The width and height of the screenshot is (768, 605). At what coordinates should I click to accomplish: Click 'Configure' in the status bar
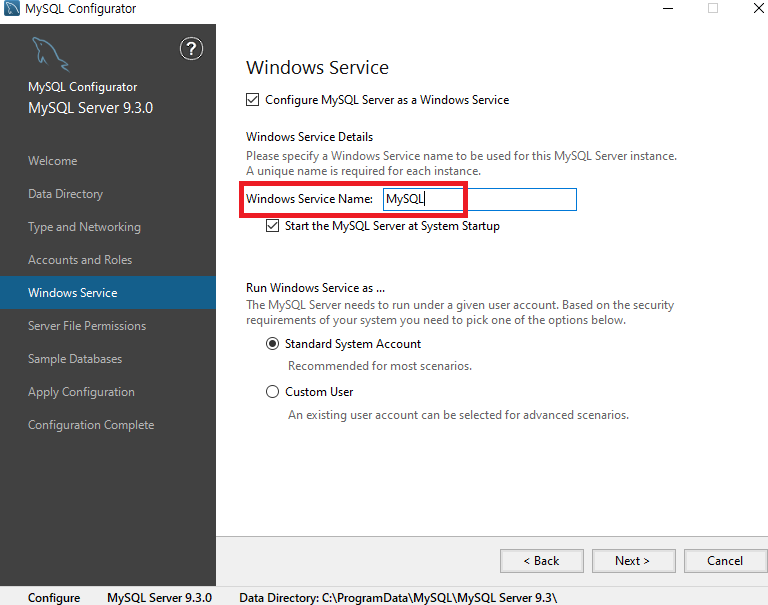(x=54, y=598)
